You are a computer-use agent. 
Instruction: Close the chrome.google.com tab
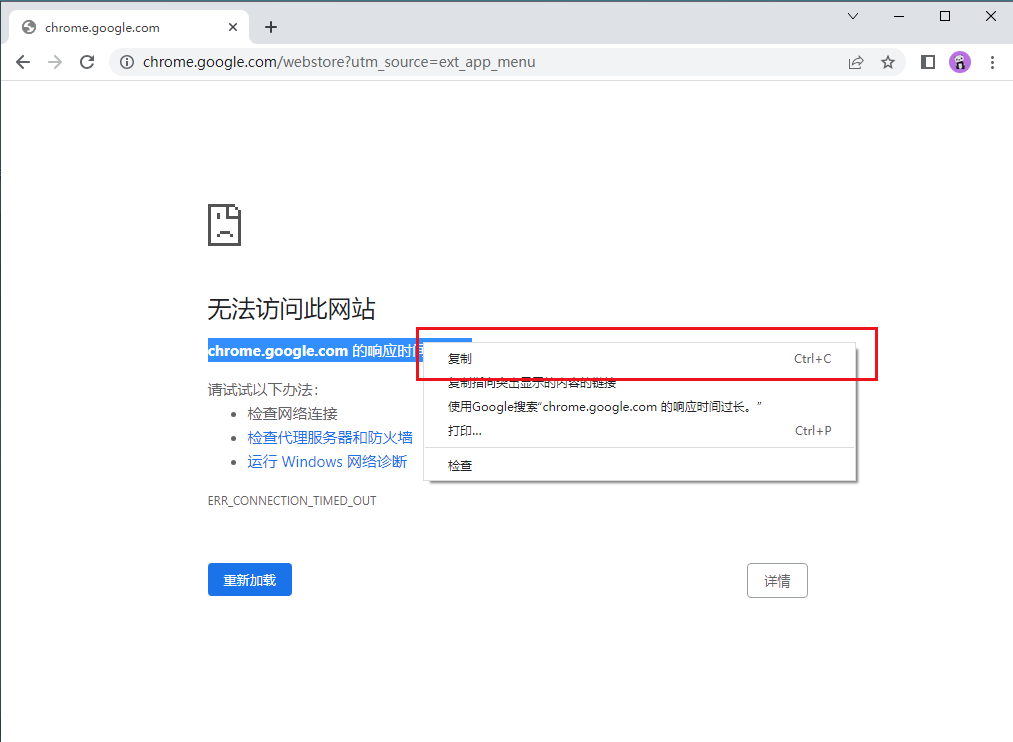(233, 27)
